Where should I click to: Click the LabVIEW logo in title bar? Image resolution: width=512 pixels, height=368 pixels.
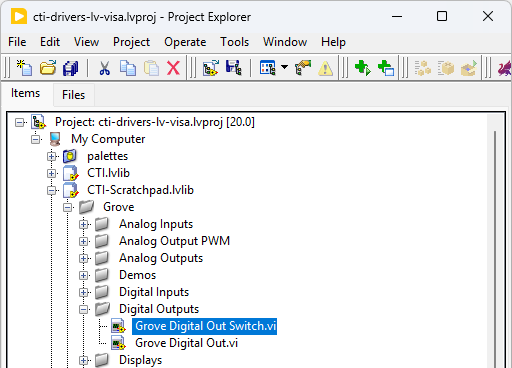pyautogui.click(x=19, y=16)
